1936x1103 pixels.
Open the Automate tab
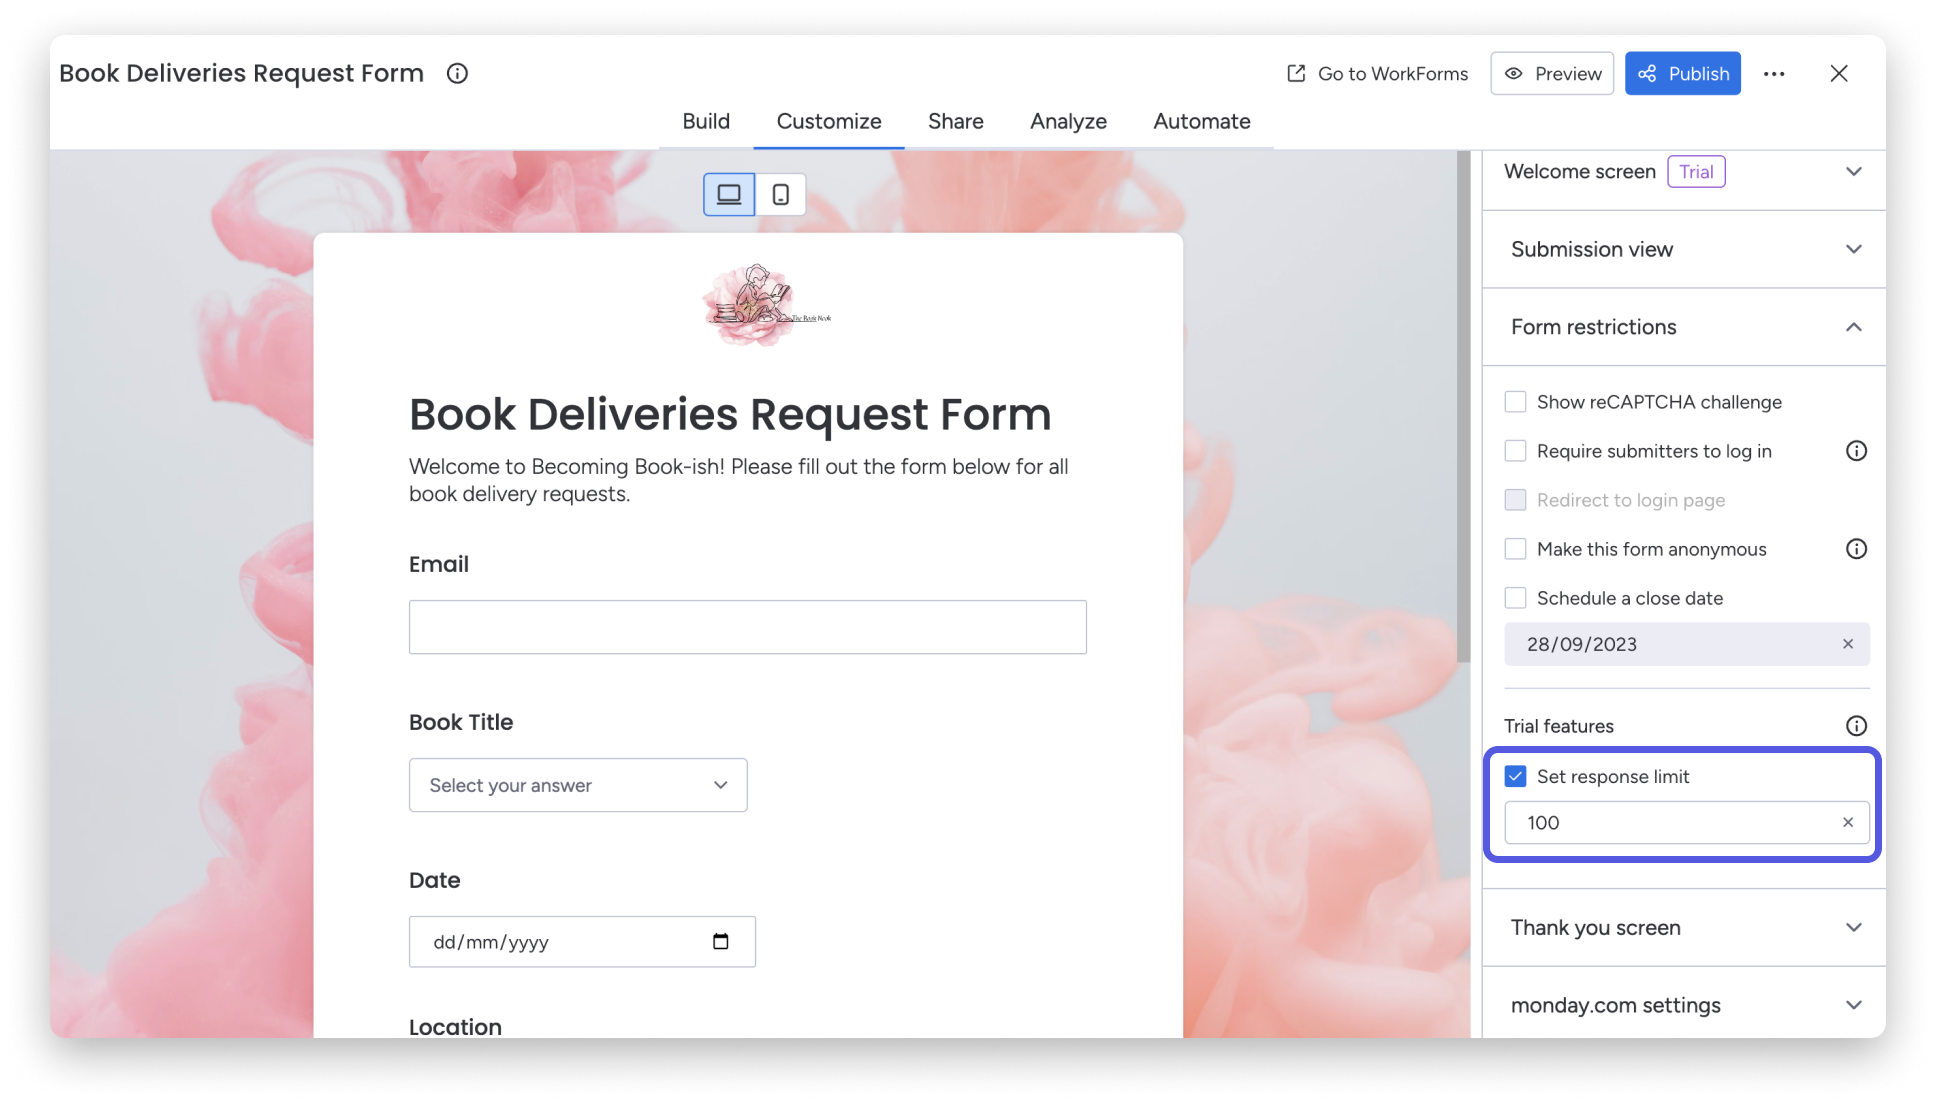click(x=1201, y=121)
